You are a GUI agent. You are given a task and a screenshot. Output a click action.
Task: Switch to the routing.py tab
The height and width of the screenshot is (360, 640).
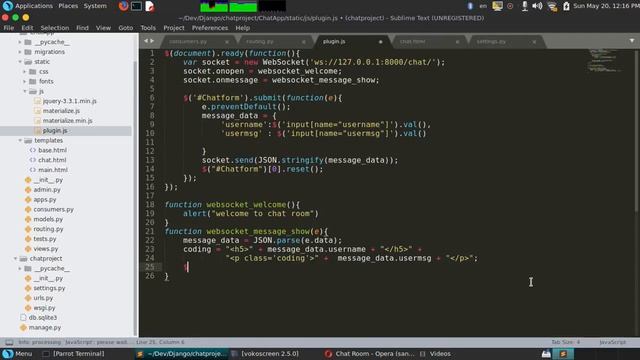point(260,42)
